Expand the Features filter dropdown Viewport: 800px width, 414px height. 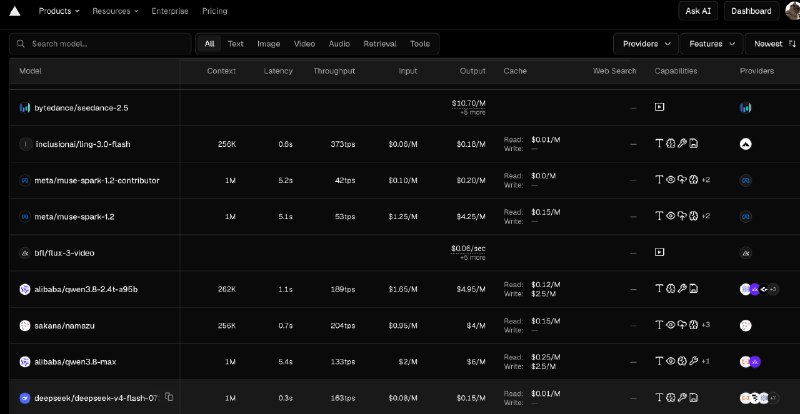click(712, 44)
